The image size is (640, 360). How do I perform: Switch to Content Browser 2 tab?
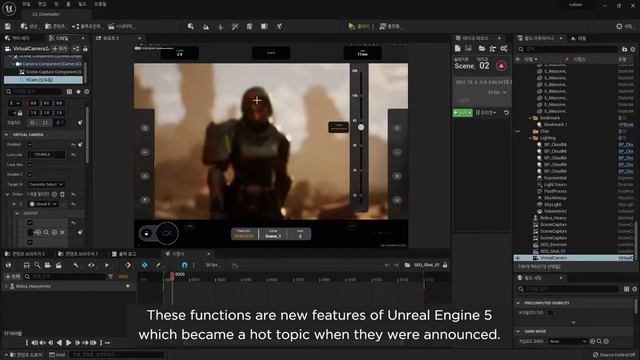[x=25, y=254]
